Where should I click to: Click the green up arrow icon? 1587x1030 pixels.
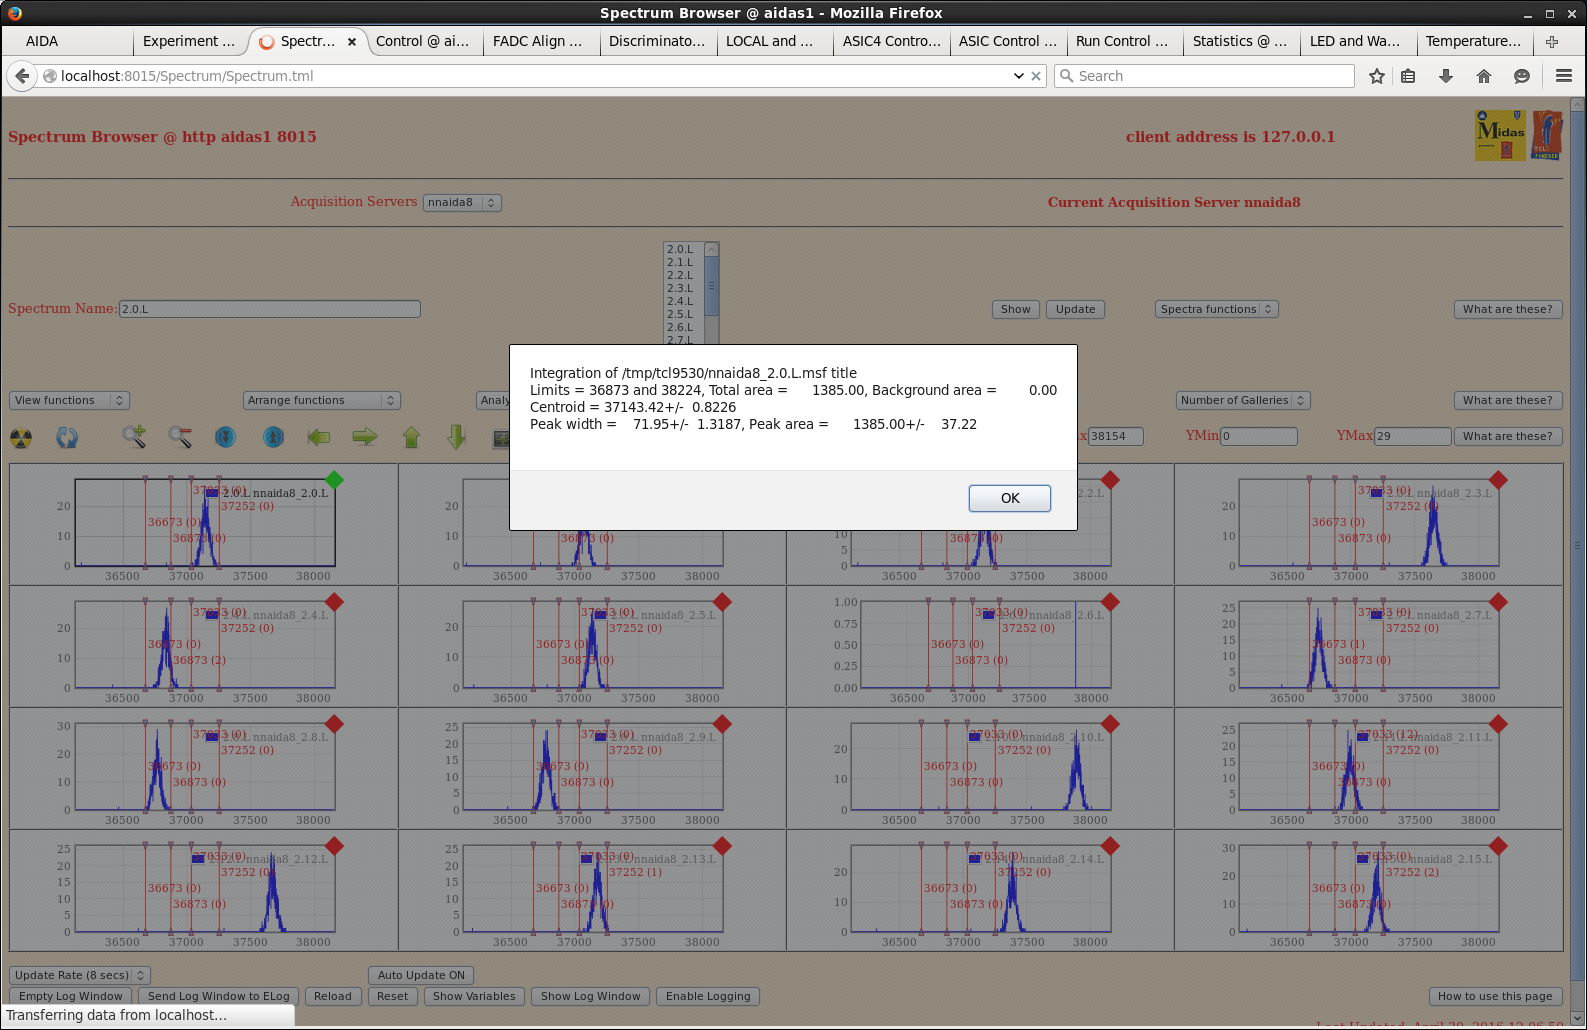click(411, 437)
